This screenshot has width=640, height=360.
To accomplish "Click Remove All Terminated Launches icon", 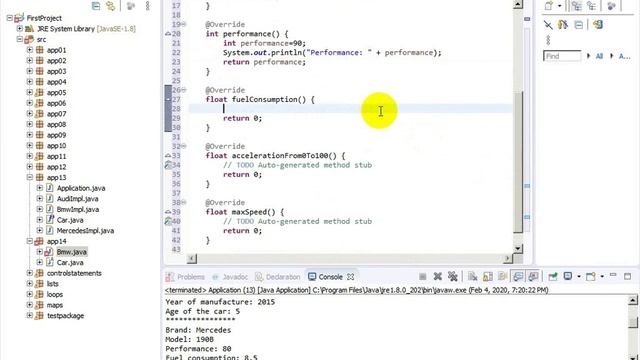I will tap(452, 277).
